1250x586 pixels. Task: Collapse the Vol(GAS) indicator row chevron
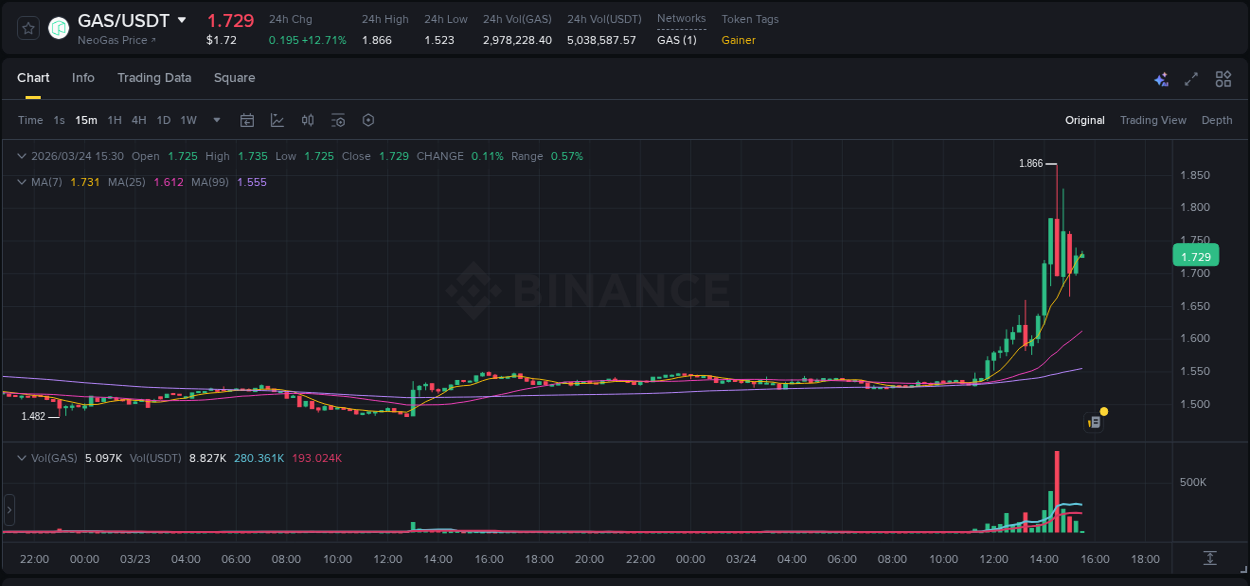pyautogui.click(x=22, y=458)
